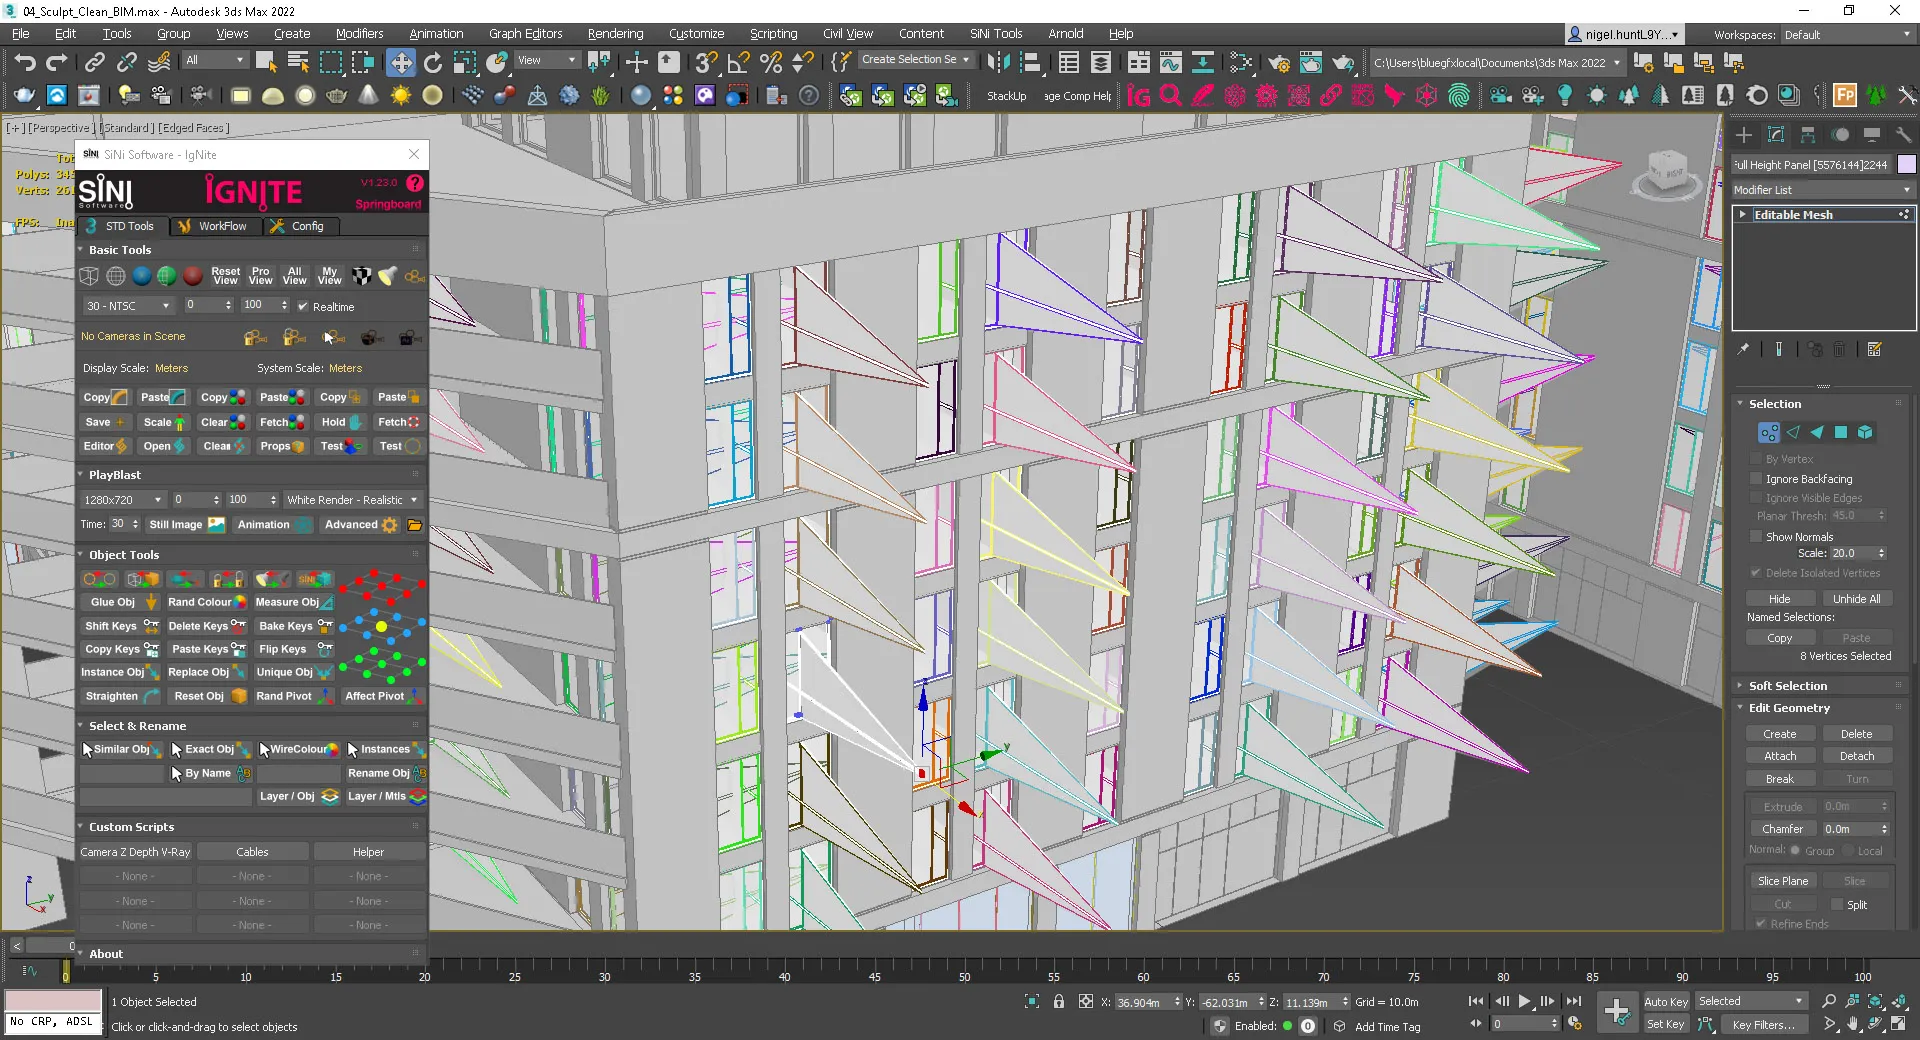Click the Mirror tool icon
1920x1040 pixels.
point(998,63)
